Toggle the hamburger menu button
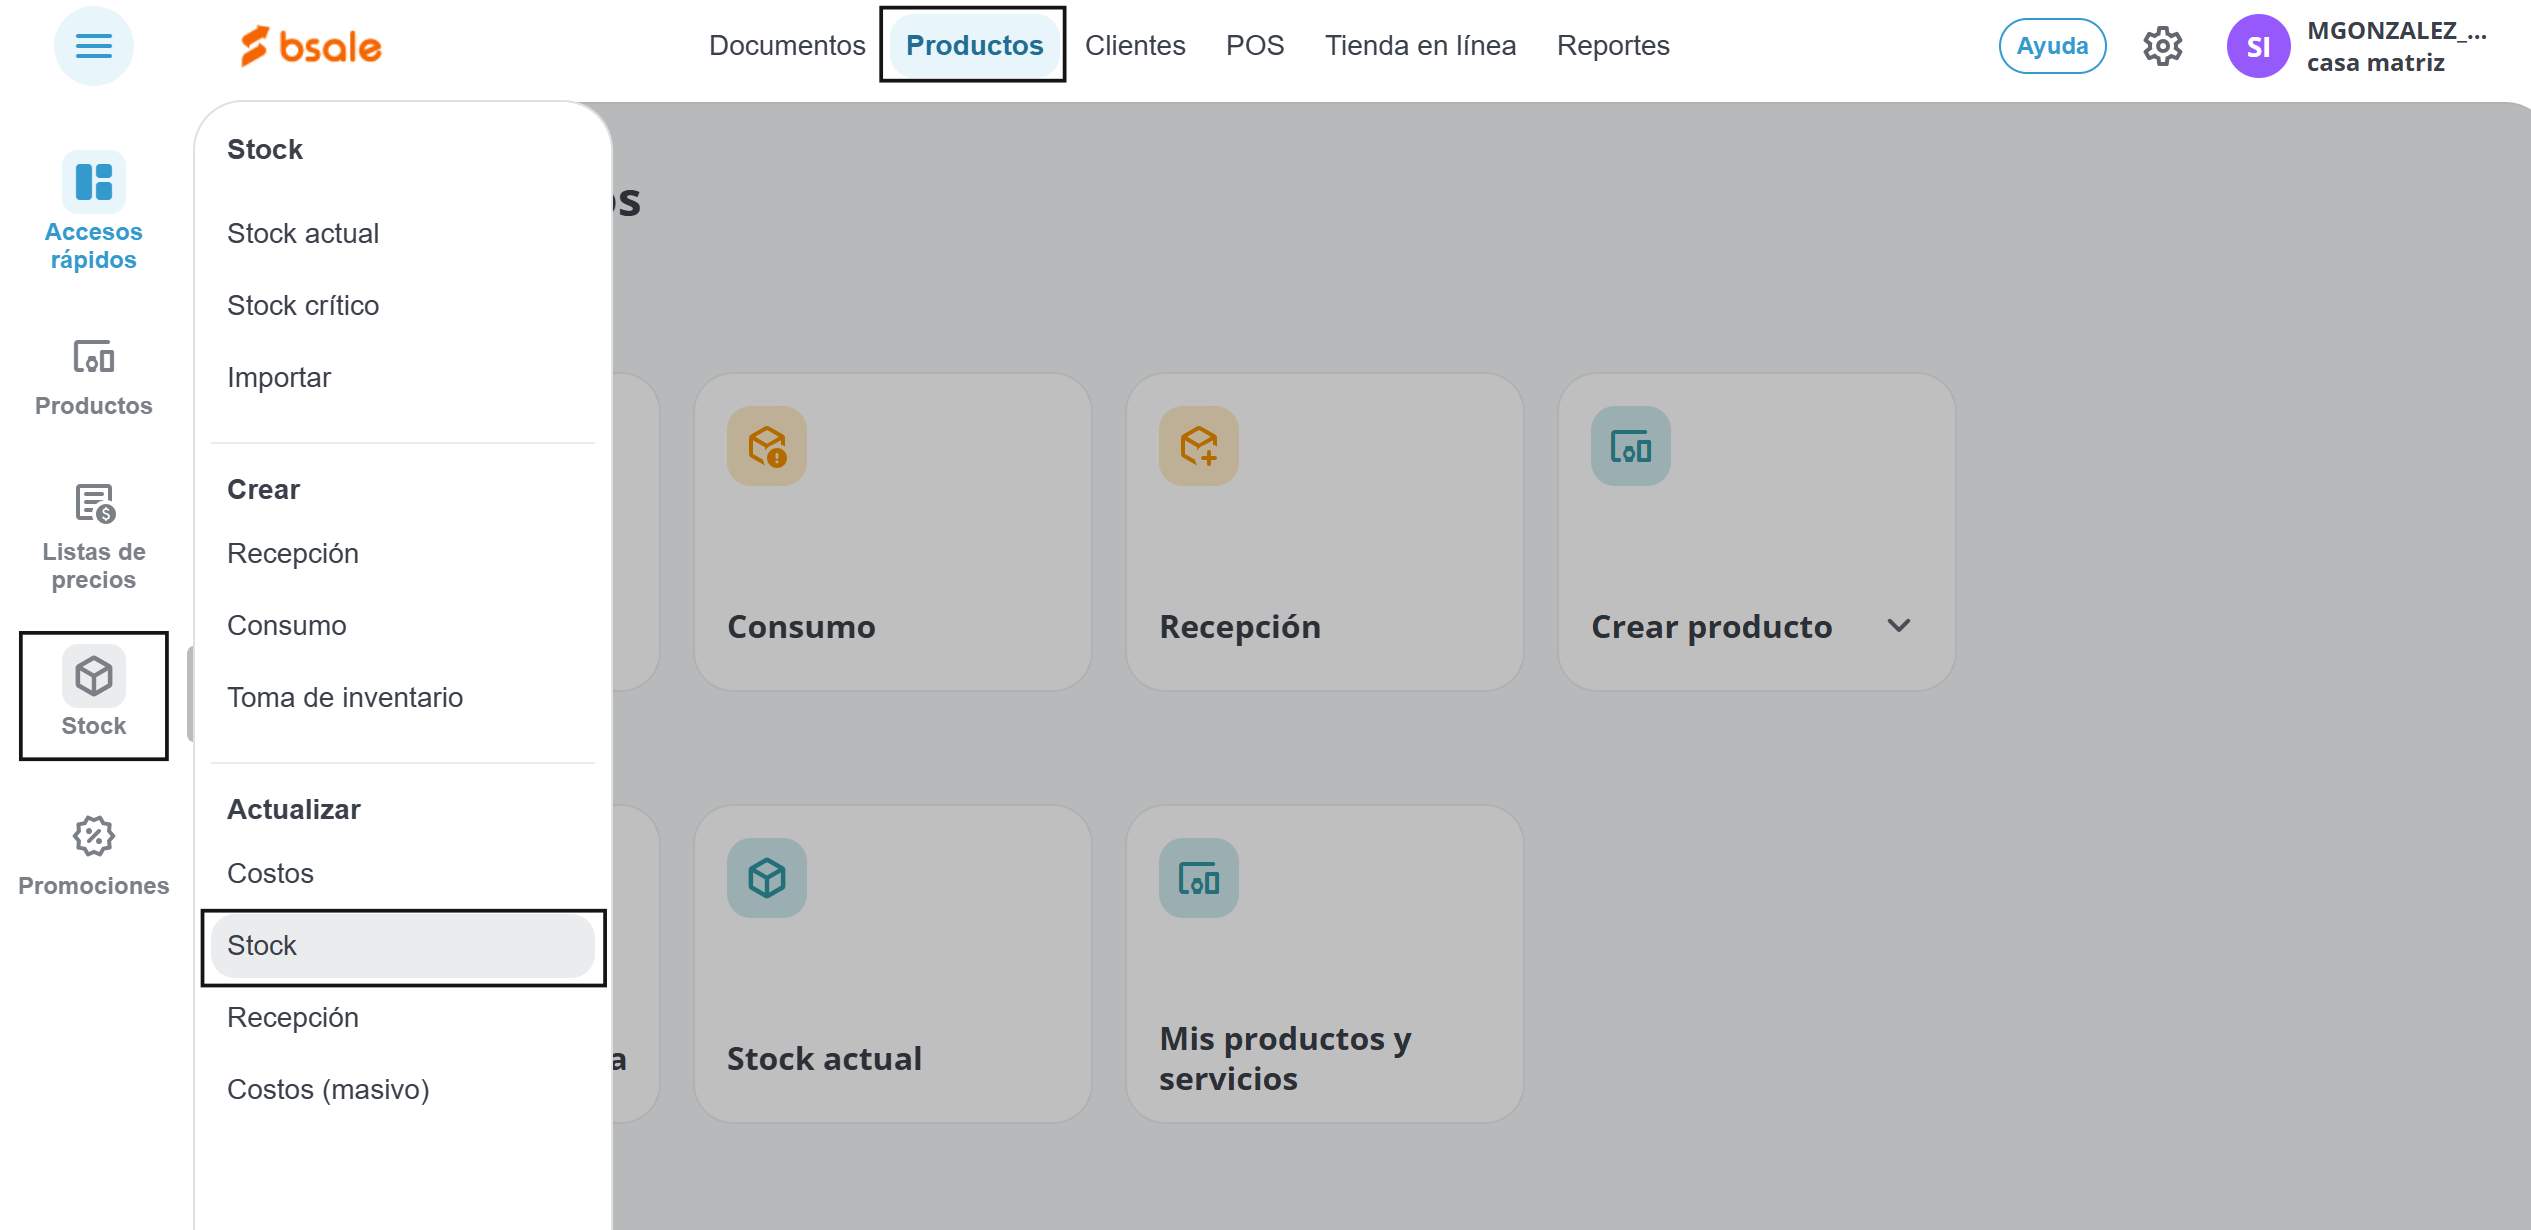2531x1230 pixels. (x=93, y=46)
